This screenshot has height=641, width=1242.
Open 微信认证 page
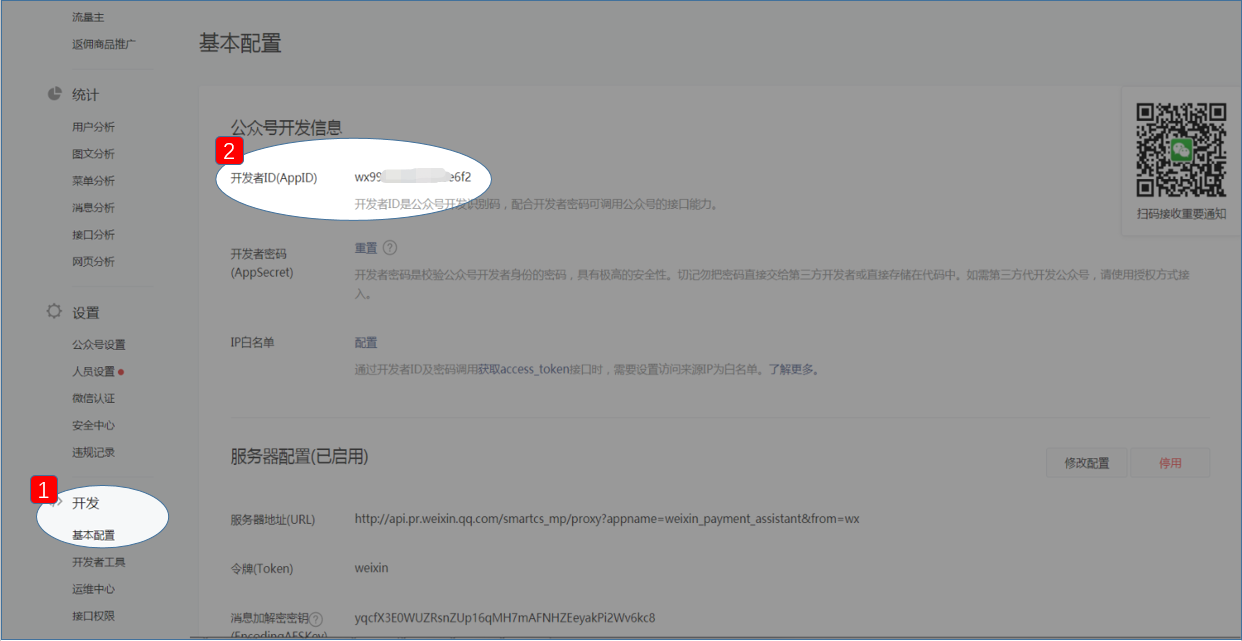coord(93,399)
